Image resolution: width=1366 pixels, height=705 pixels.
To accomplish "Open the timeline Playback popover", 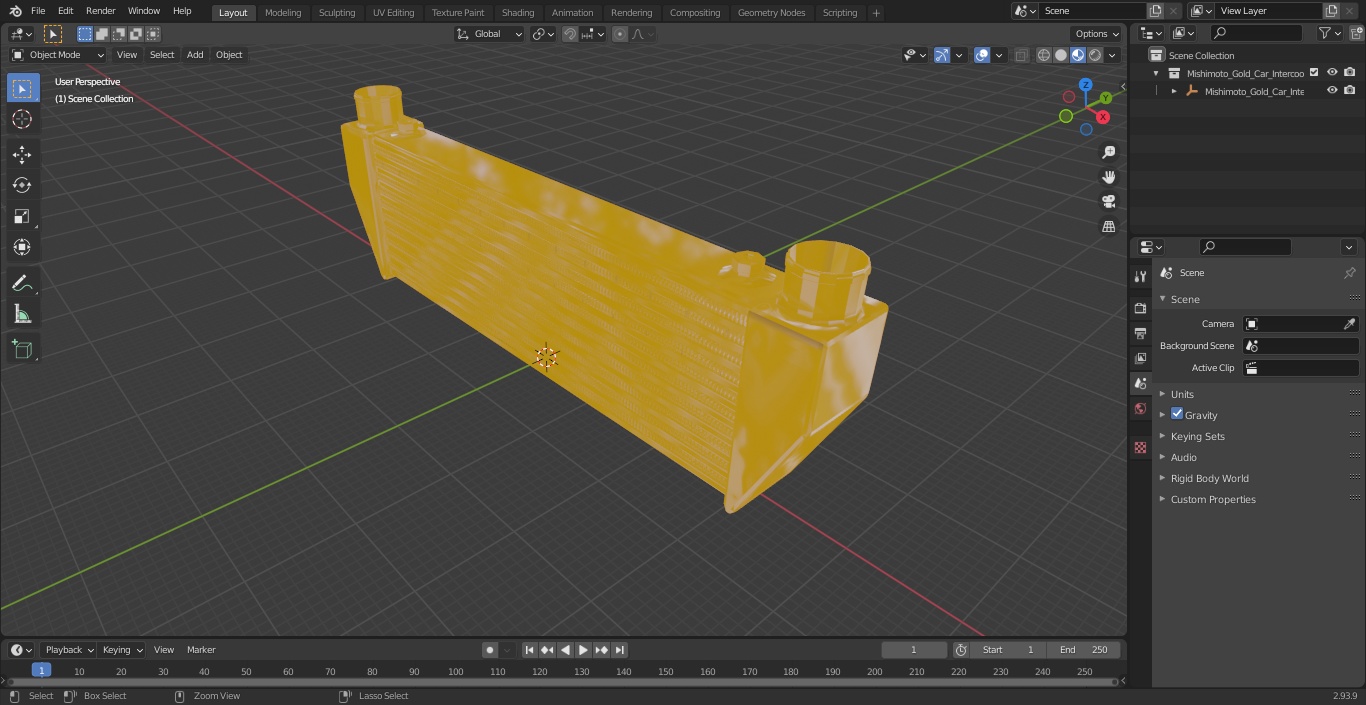I will click(x=70, y=650).
